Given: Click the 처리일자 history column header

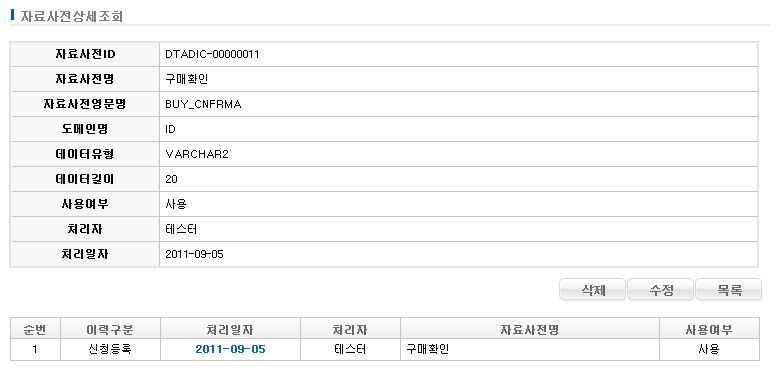Looking at the screenshot, I should [x=231, y=329].
